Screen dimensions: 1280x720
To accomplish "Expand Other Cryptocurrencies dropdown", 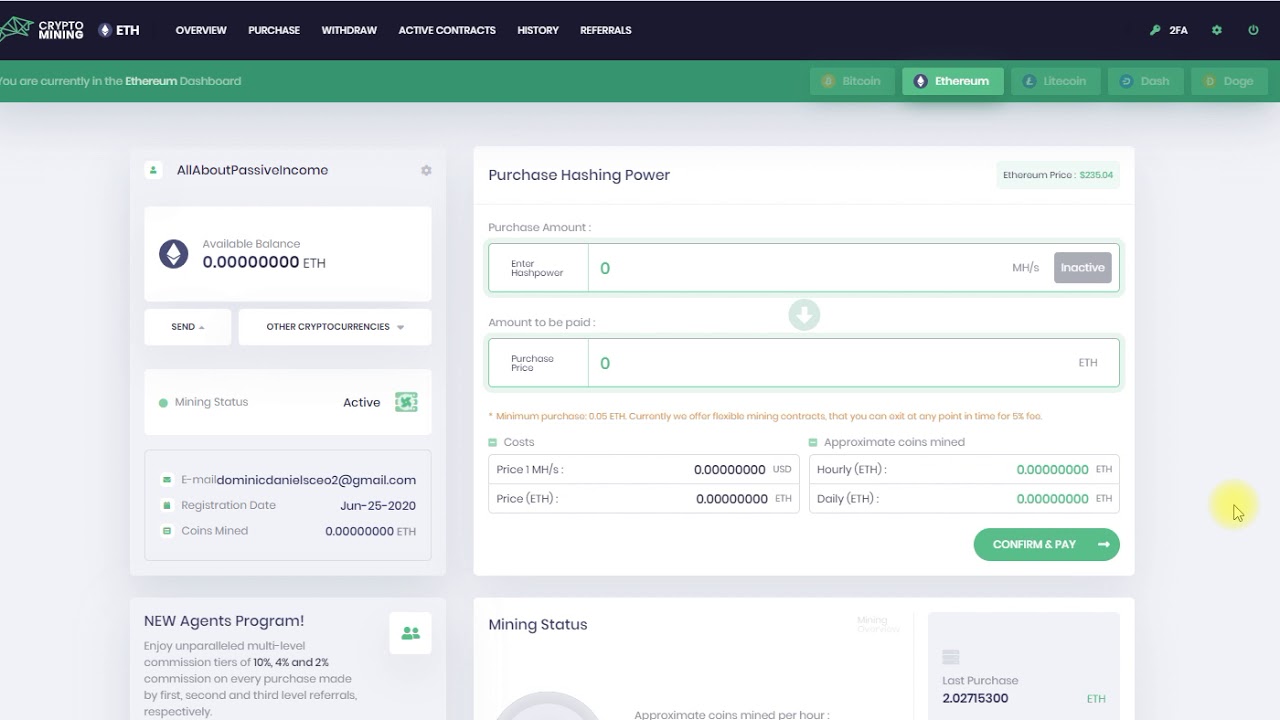I will (x=335, y=327).
